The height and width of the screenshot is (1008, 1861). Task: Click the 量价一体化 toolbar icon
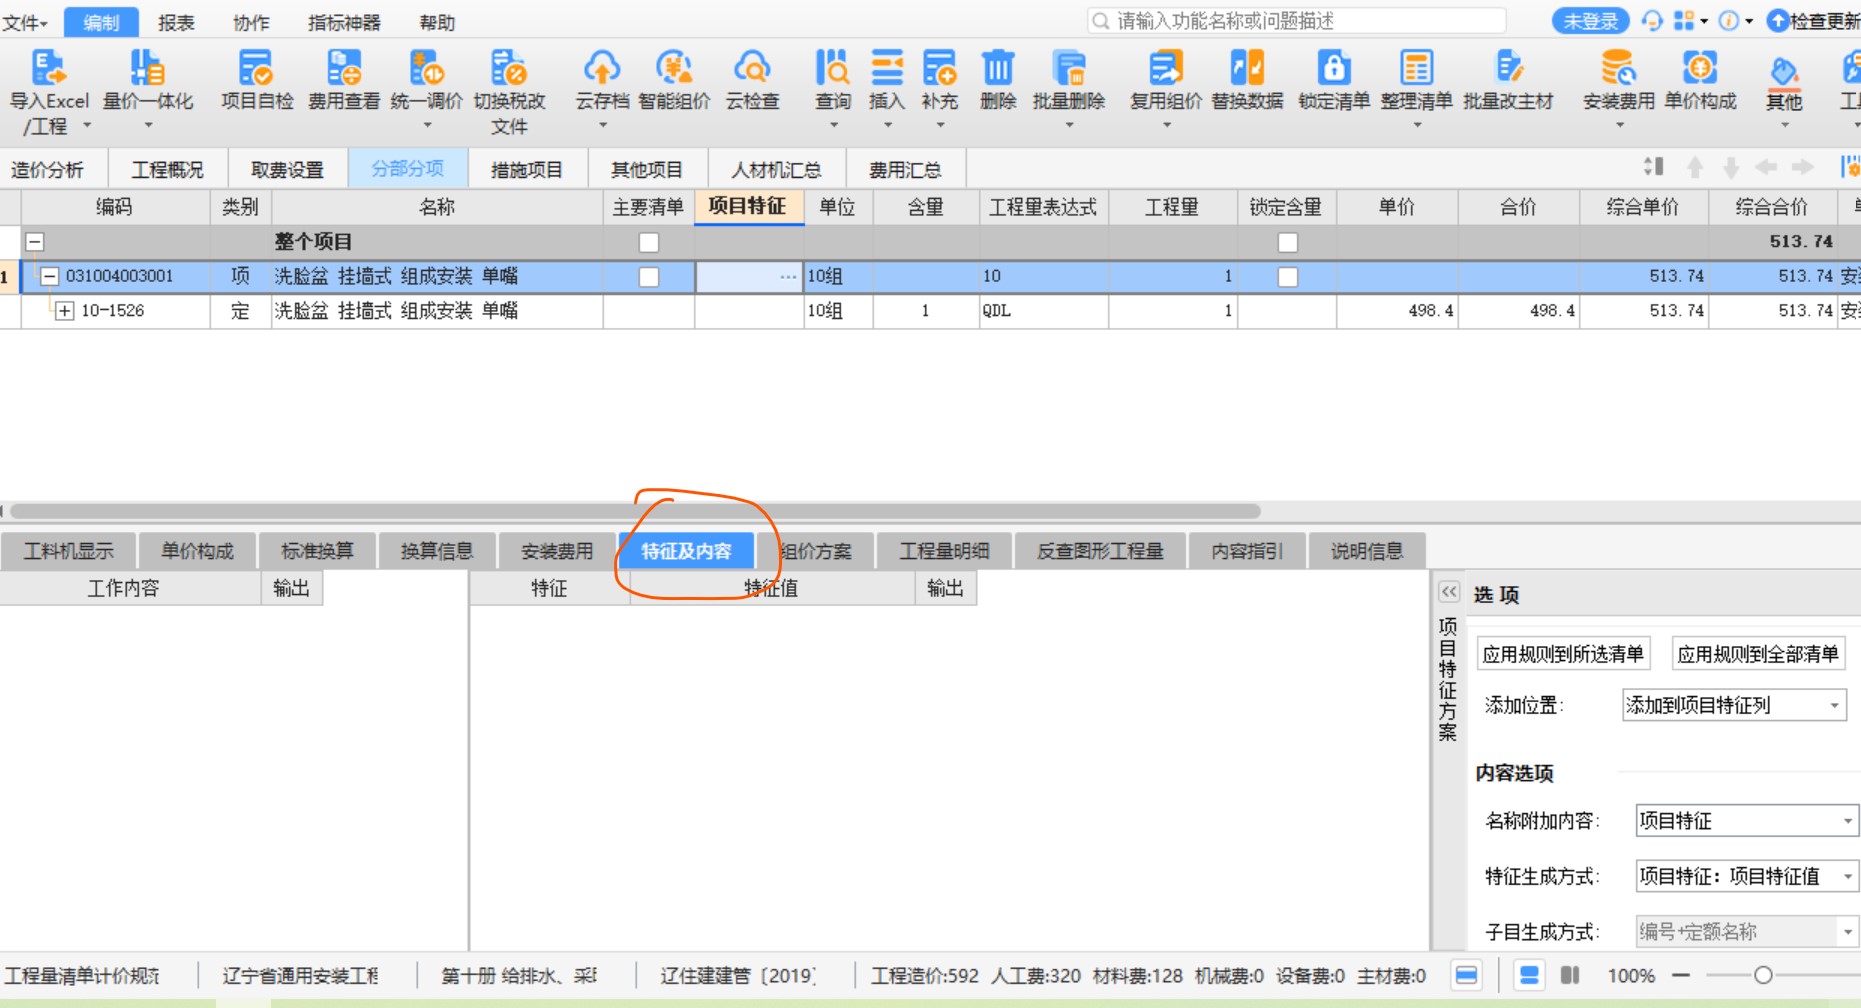[147, 68]
